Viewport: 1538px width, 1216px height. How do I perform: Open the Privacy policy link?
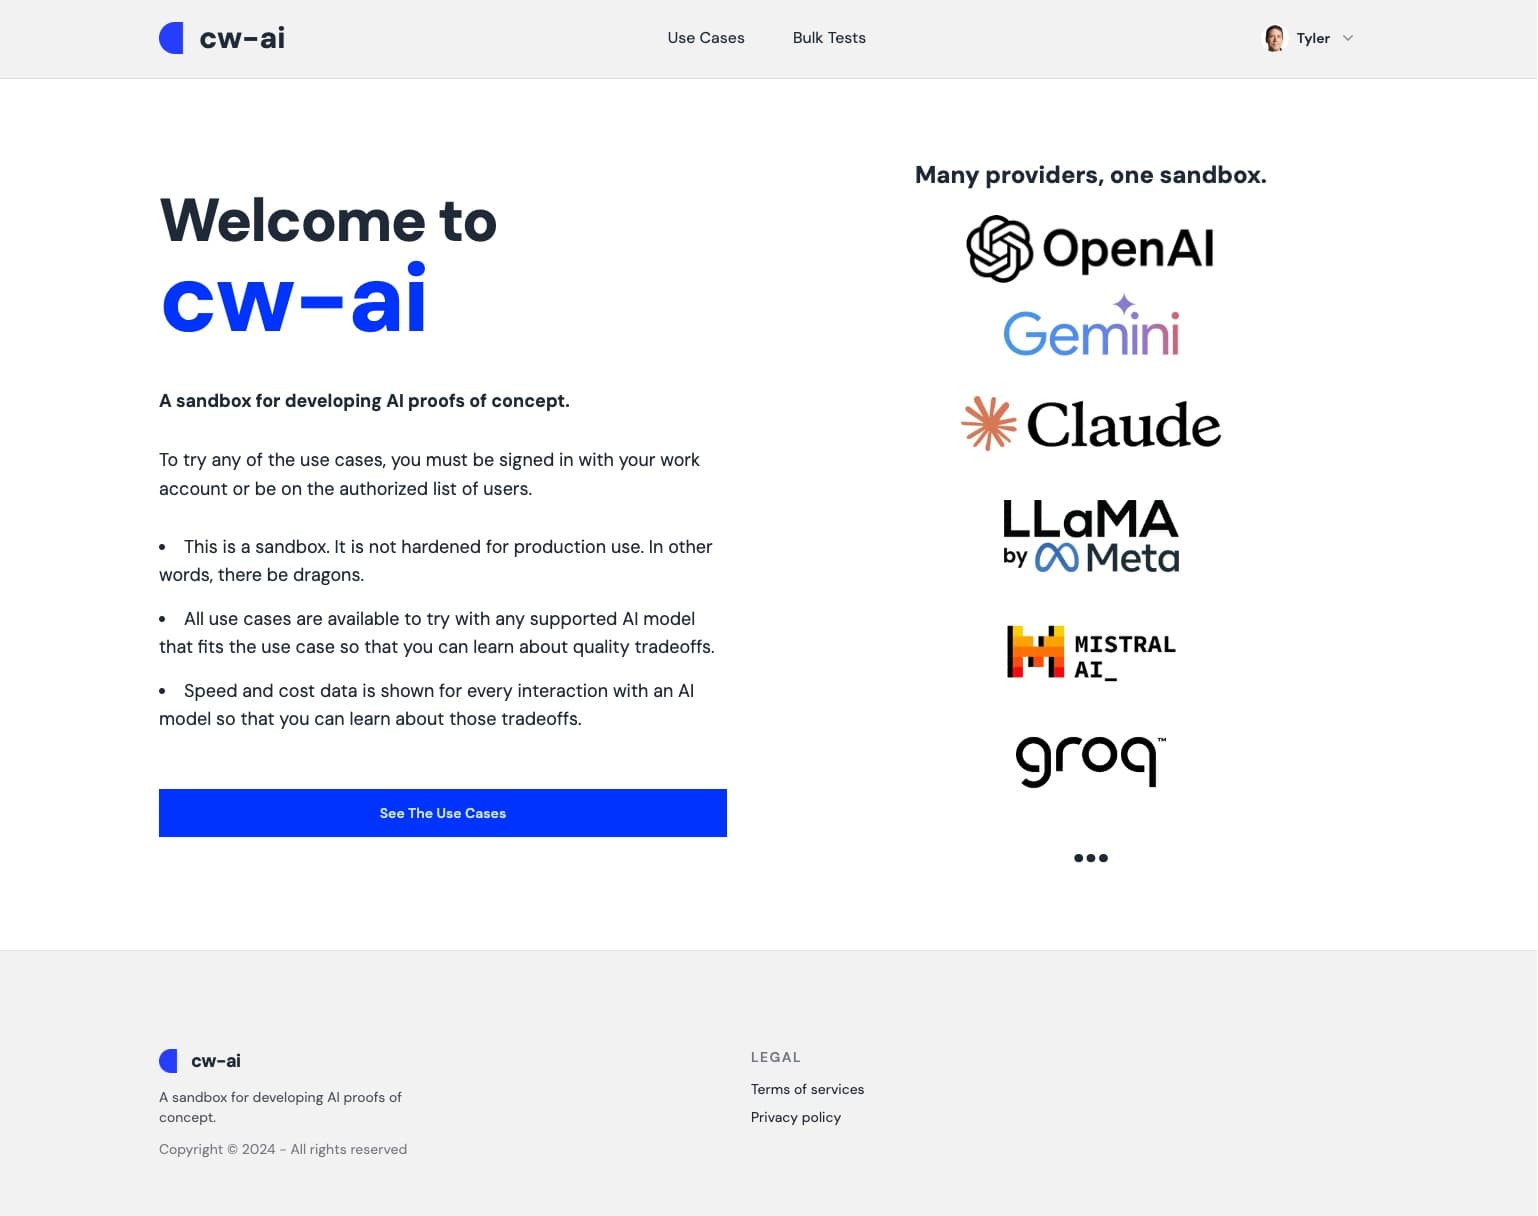coord(796,1117)
